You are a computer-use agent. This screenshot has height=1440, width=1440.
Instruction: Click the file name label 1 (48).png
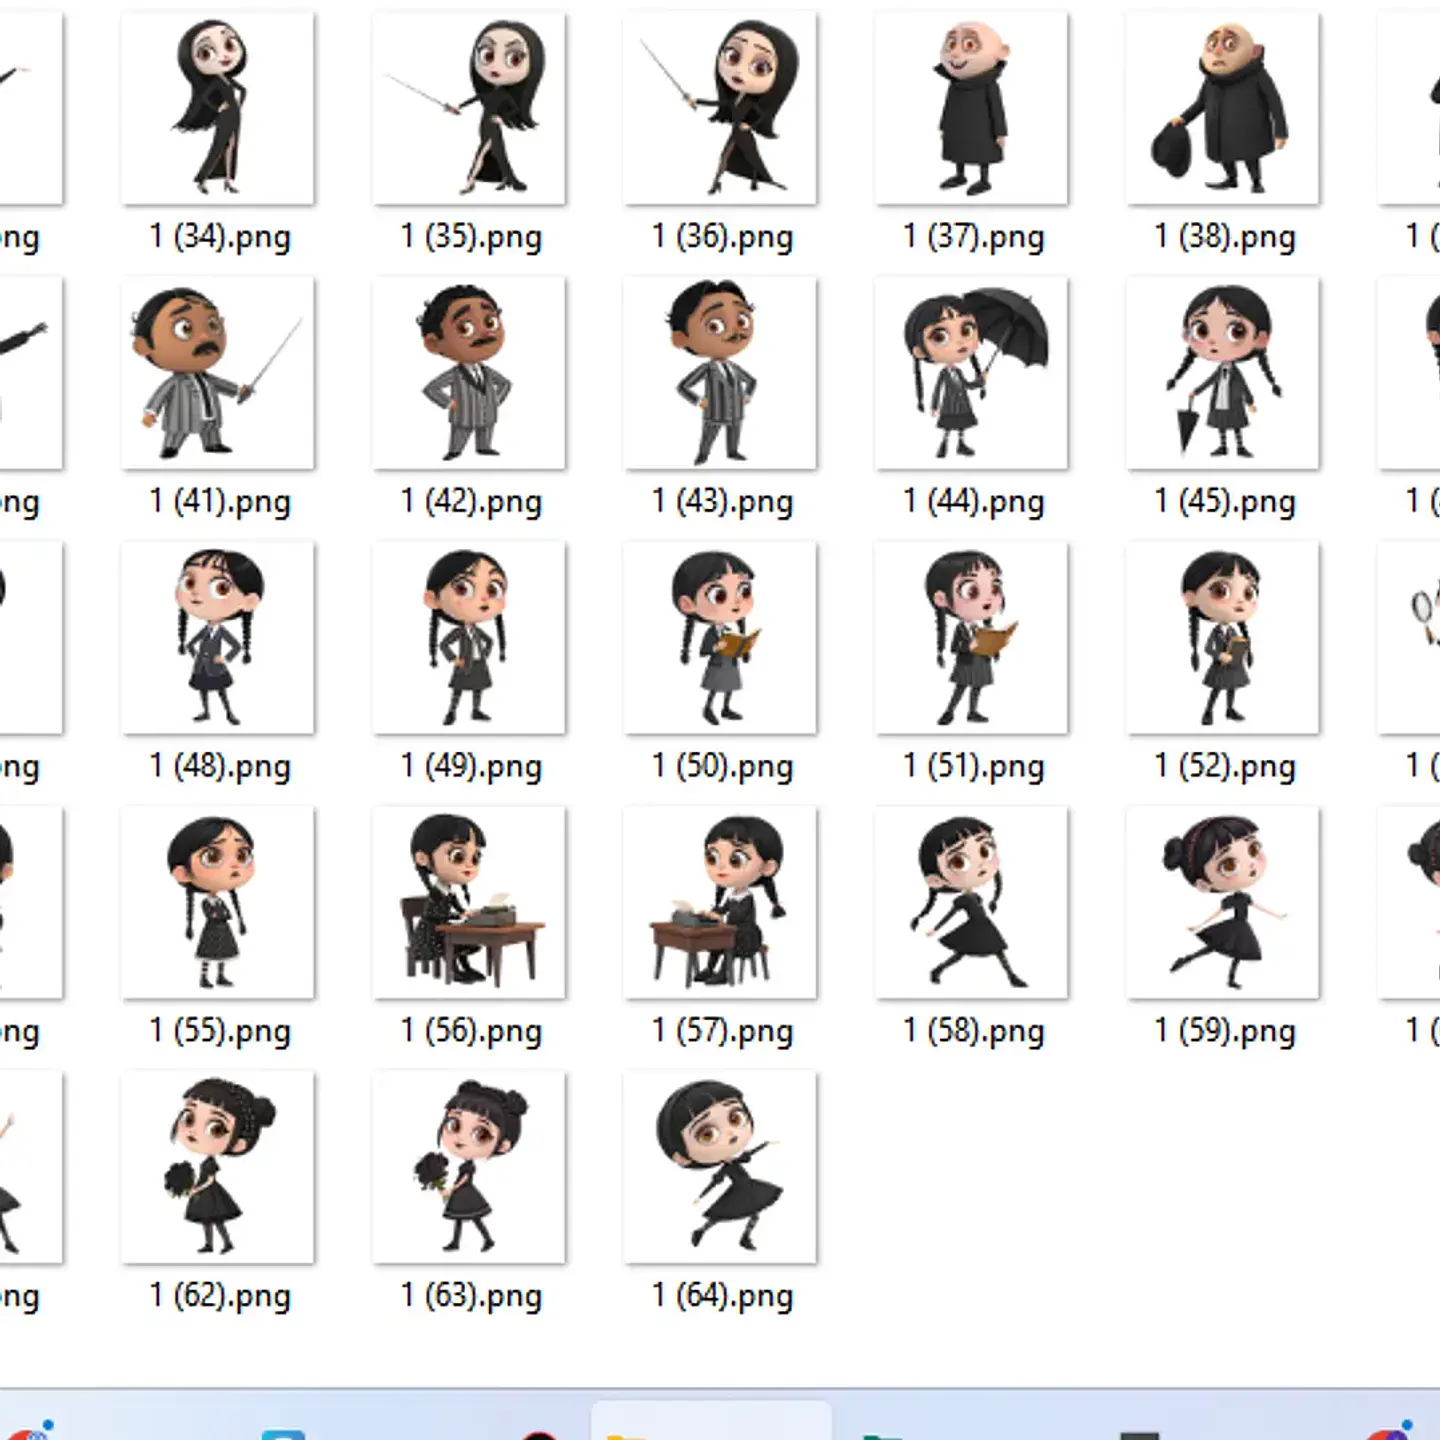pyautogui.click(x=220, y=767)
